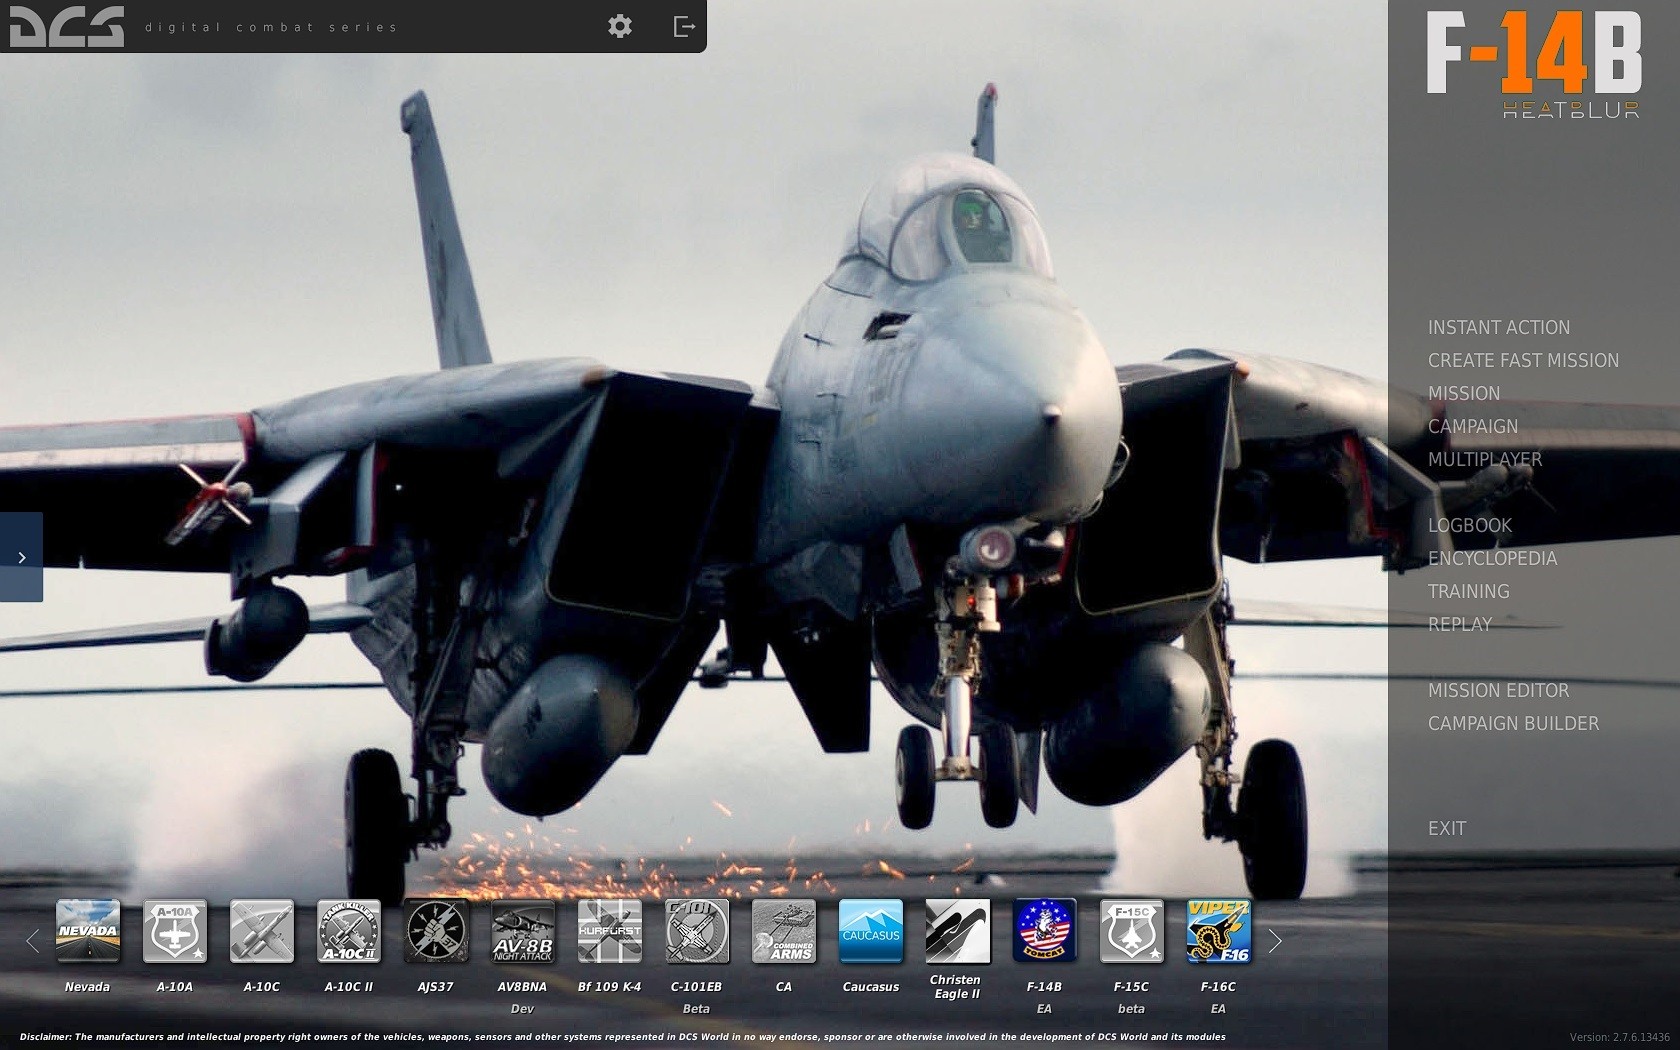Select the A-10C II Tank Killer icon
This screenshot has height=1050, width=1680.
pos(349,931)
